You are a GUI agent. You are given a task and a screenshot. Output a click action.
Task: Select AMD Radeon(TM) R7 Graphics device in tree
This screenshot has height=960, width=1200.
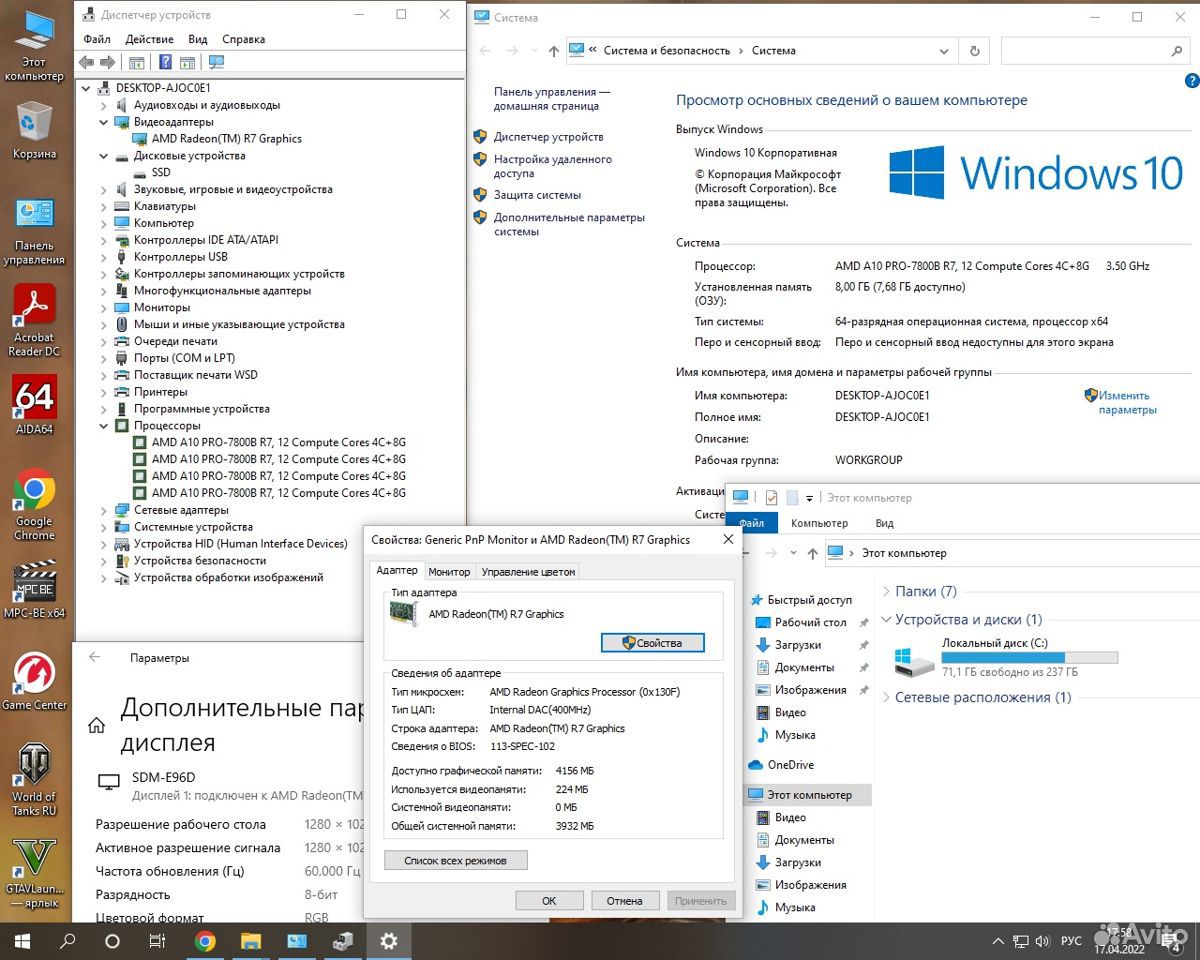[x=226, y=139]
